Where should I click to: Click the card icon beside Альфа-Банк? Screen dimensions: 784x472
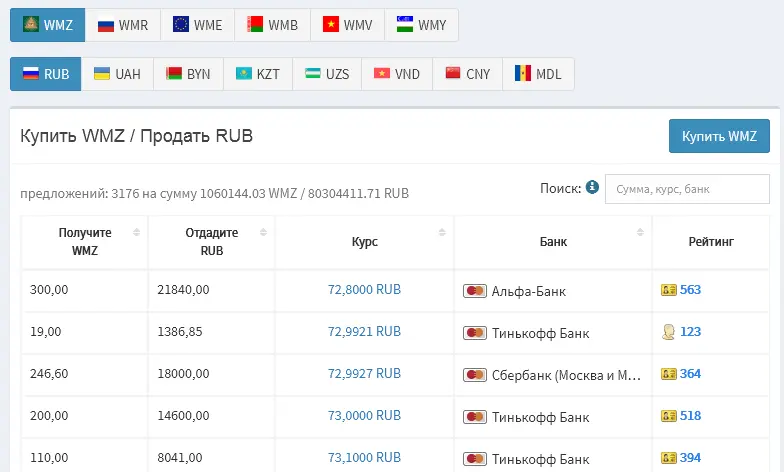coord(474,291)
